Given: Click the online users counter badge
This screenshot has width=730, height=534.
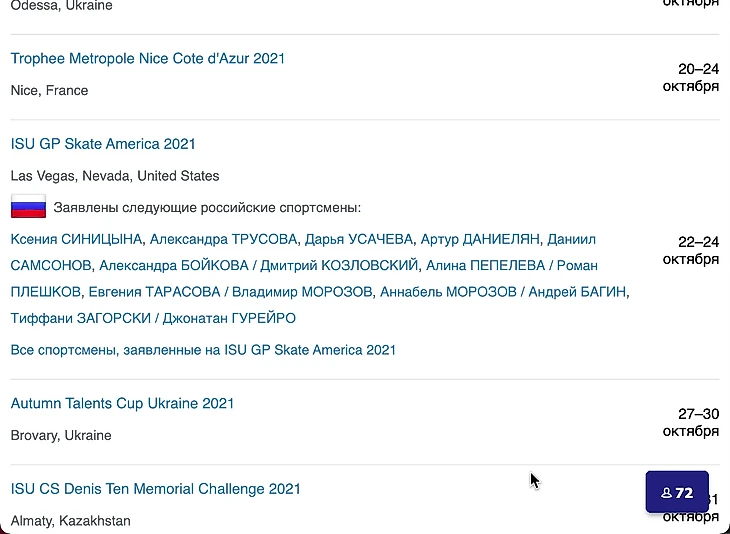Looking at the screenshot, I should [x=677, y=492].
